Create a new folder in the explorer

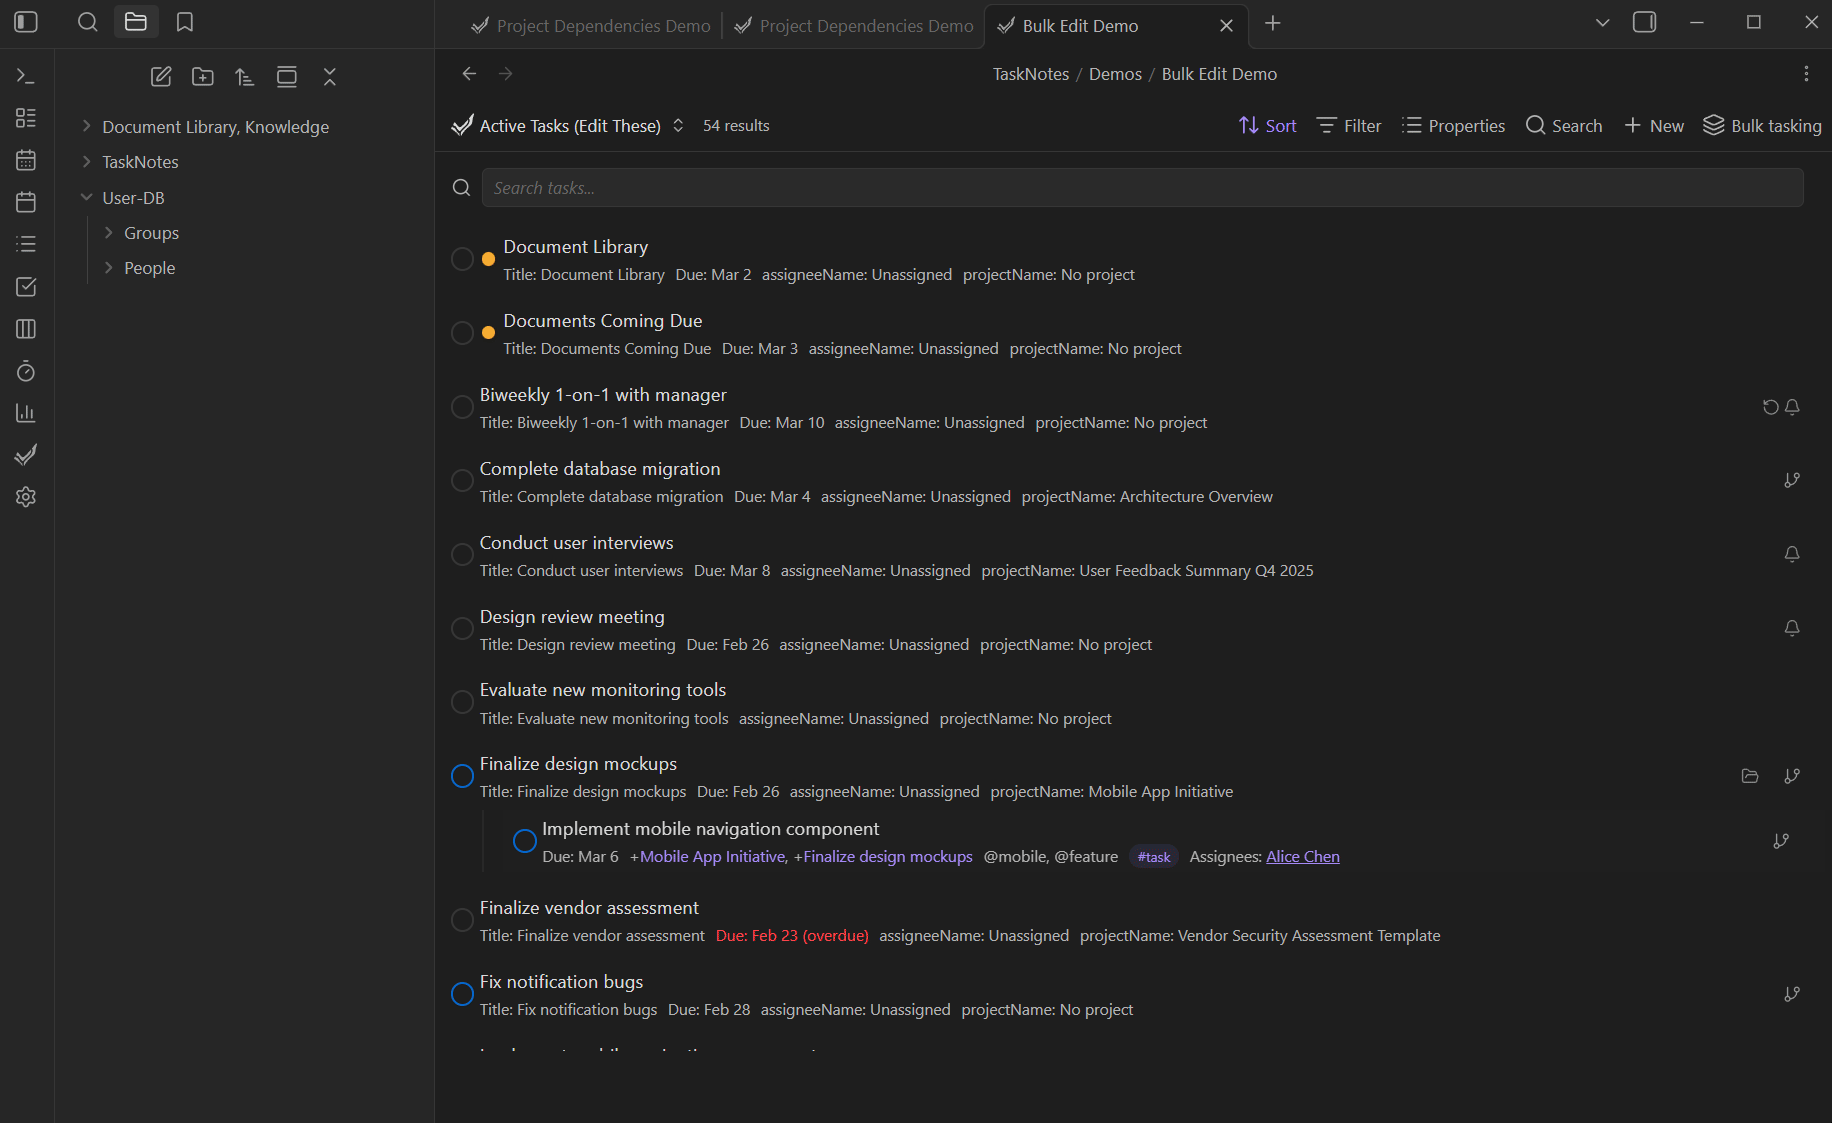[203, 76]
